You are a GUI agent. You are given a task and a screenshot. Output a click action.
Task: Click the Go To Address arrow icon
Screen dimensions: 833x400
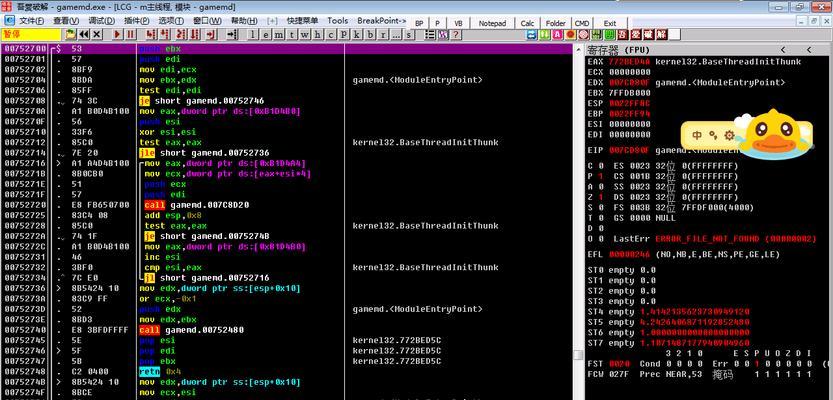pos(232,35)
